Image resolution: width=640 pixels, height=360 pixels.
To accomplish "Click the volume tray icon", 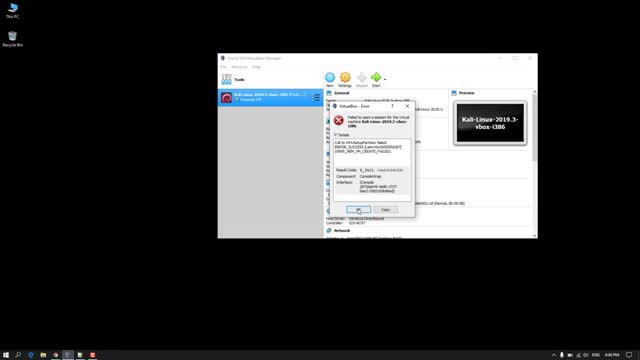I will point(586,355).
